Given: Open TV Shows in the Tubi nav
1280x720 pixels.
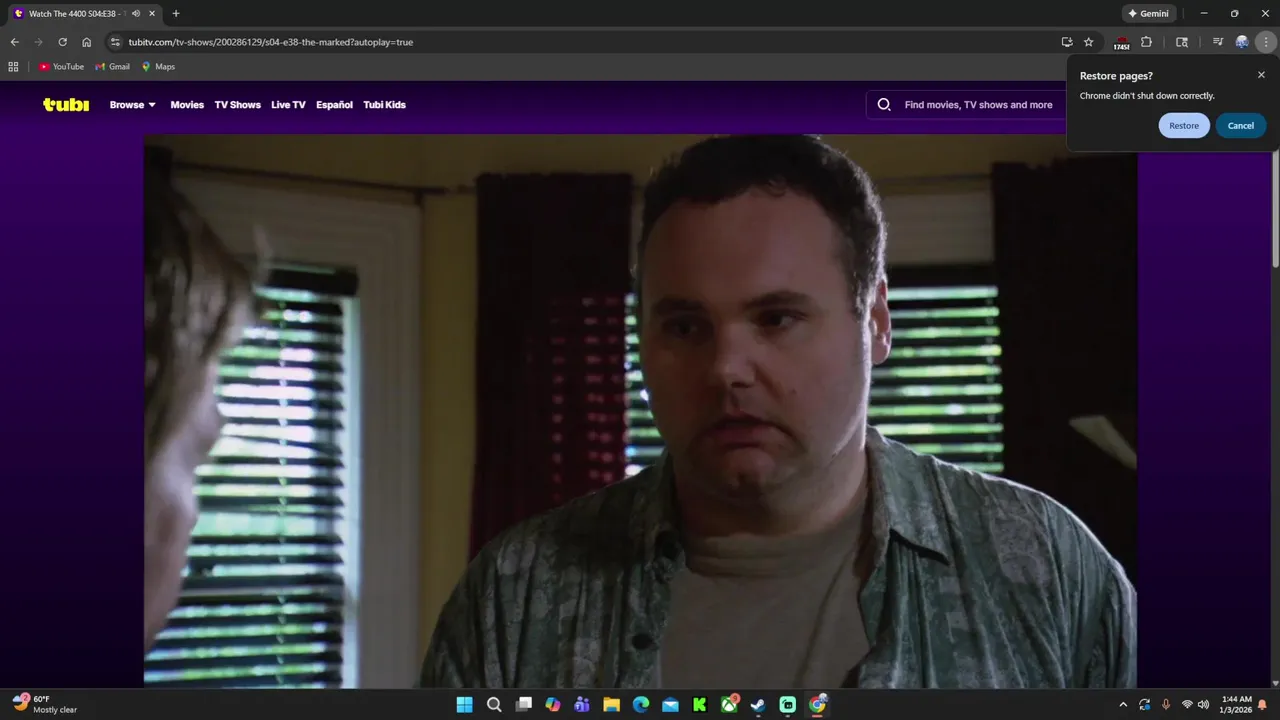Looking at the screenshot, I should click(237, 105).
